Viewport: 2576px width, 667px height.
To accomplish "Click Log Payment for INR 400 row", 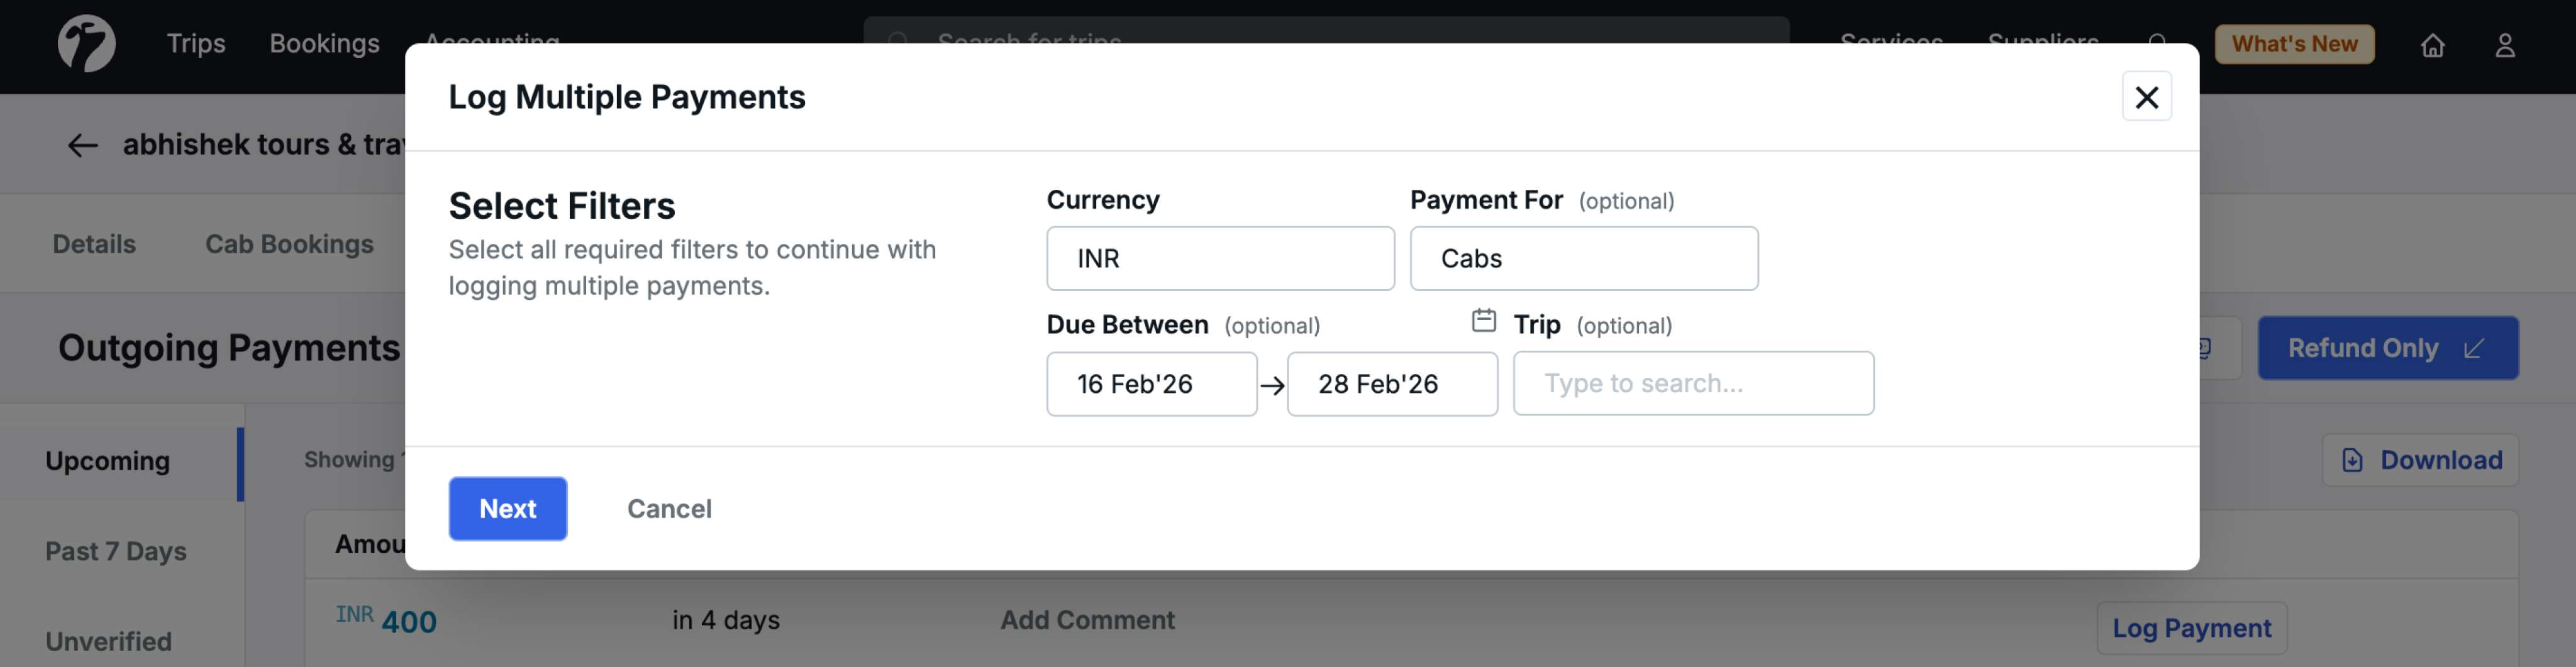I will 2190,628.
